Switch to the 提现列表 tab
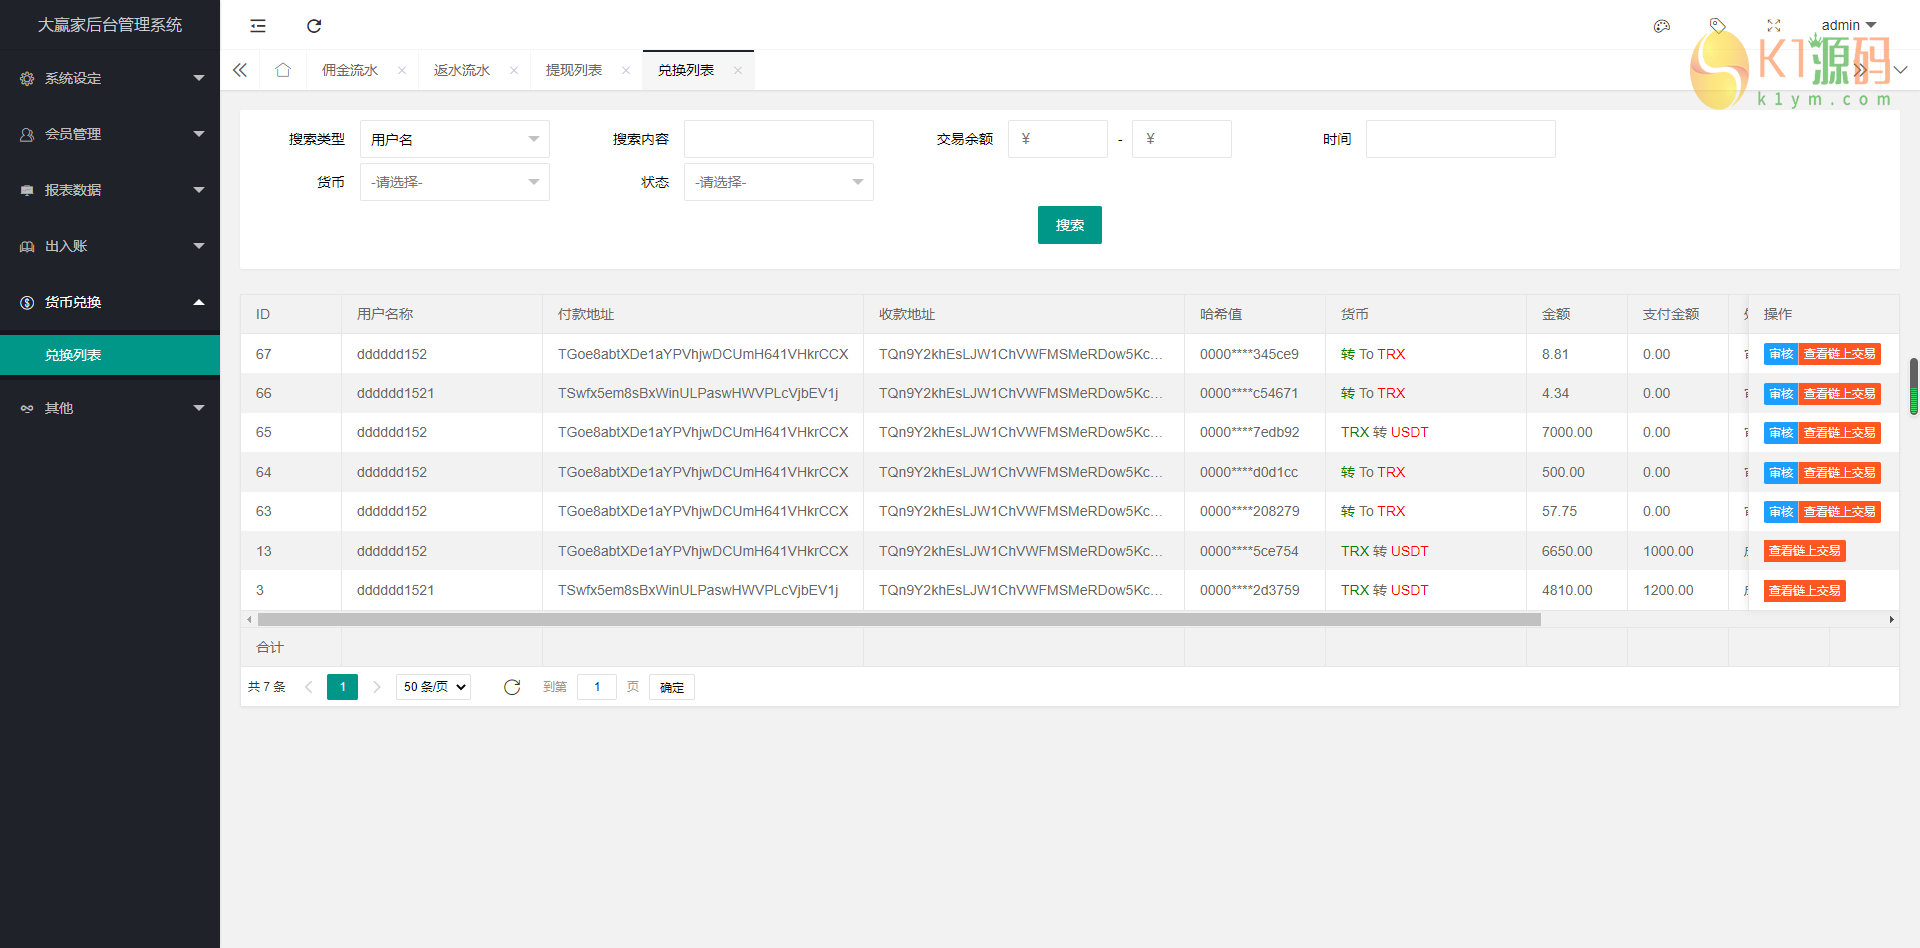 [574, 70]
